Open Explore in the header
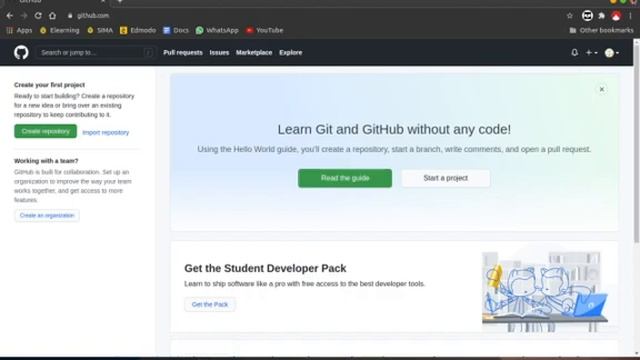 [291, 53]
